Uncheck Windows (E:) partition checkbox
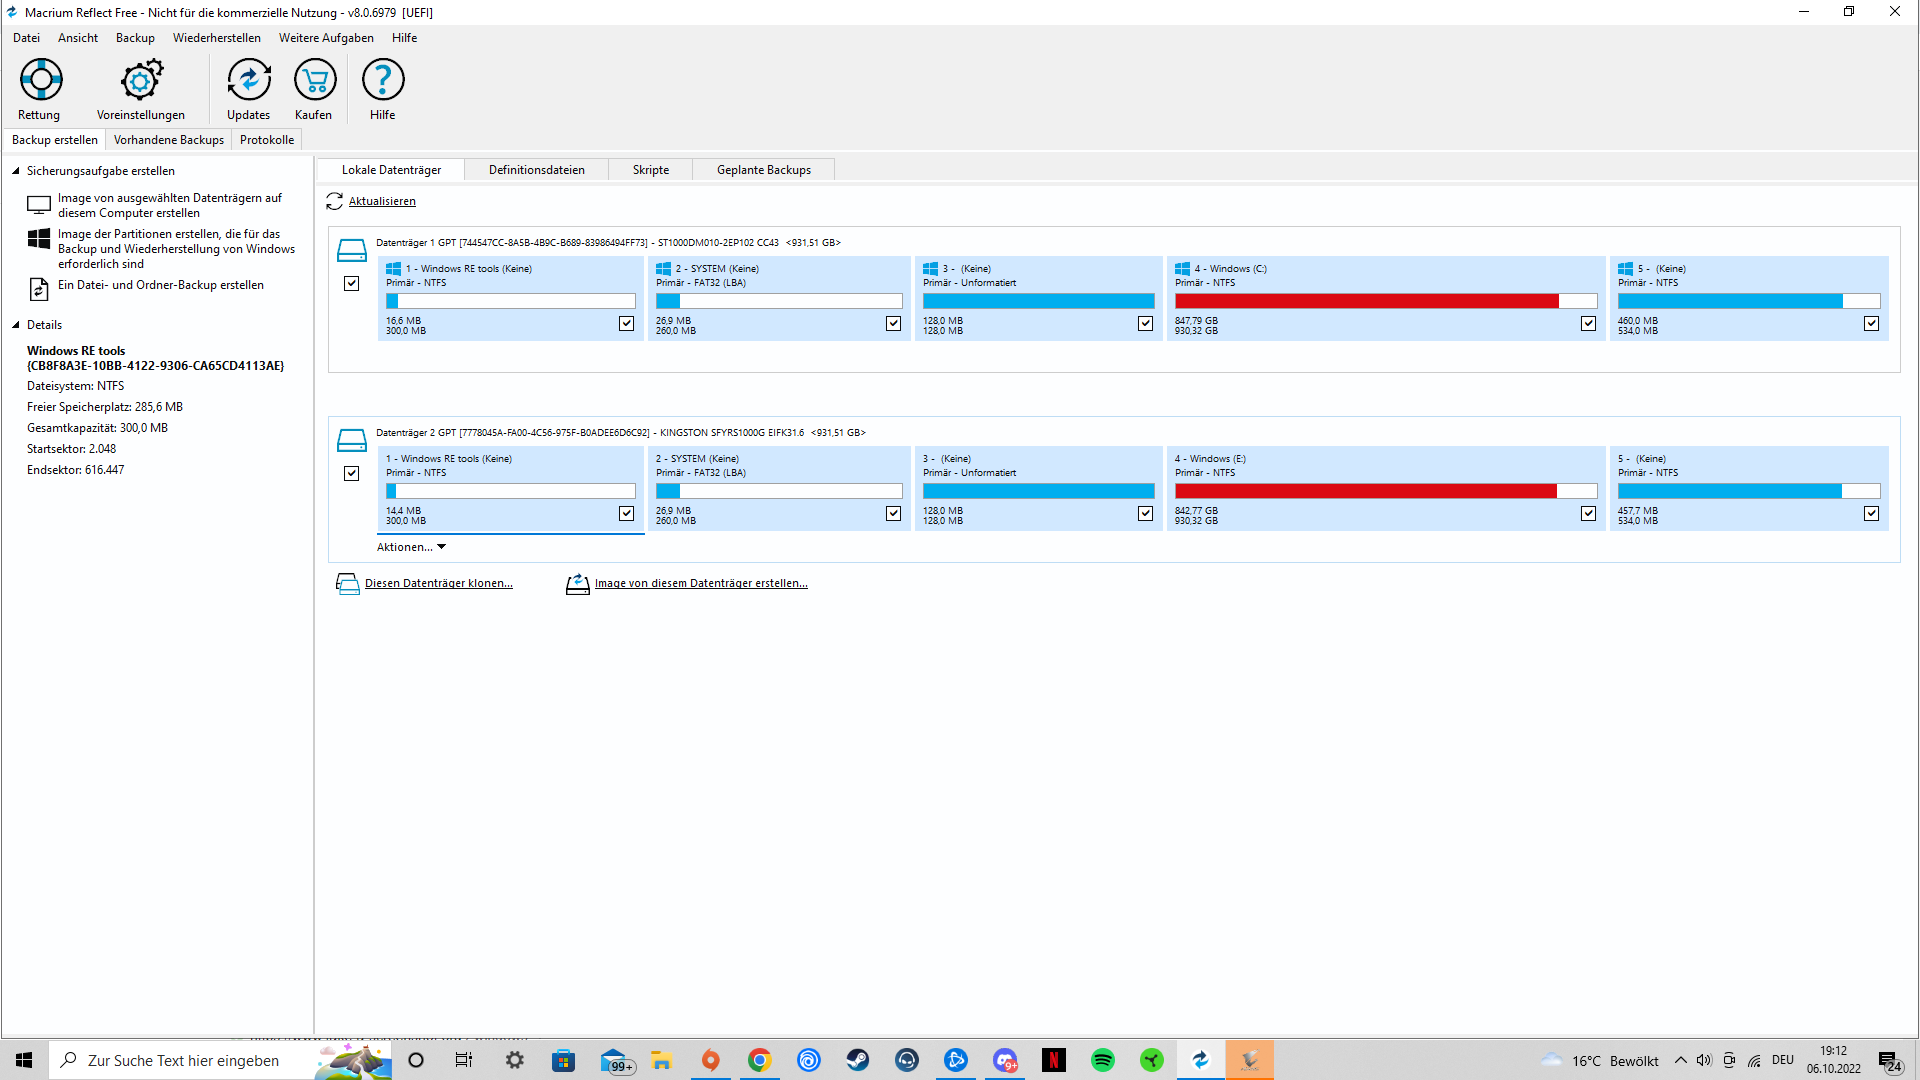The width and height of the screenshot is (1920, 1080). click(1588, 514)
